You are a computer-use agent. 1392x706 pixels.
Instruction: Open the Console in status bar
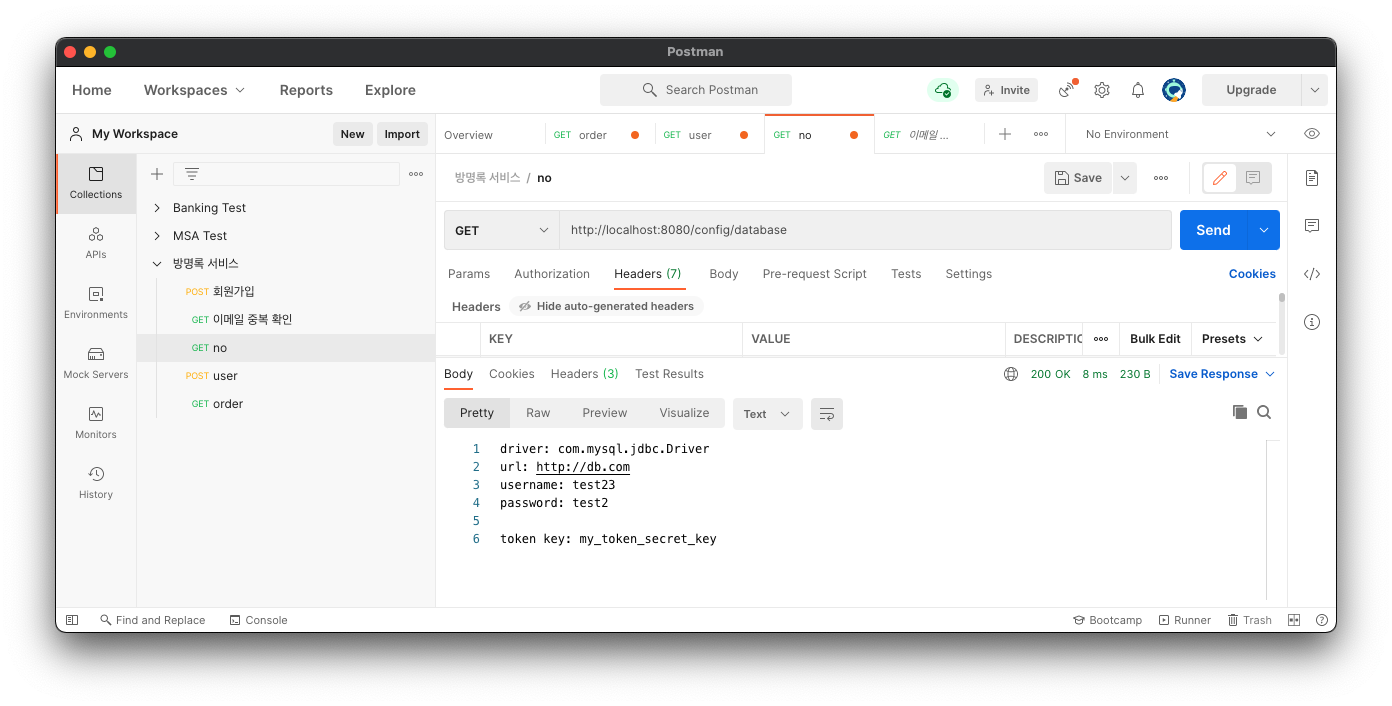point(258,620)
